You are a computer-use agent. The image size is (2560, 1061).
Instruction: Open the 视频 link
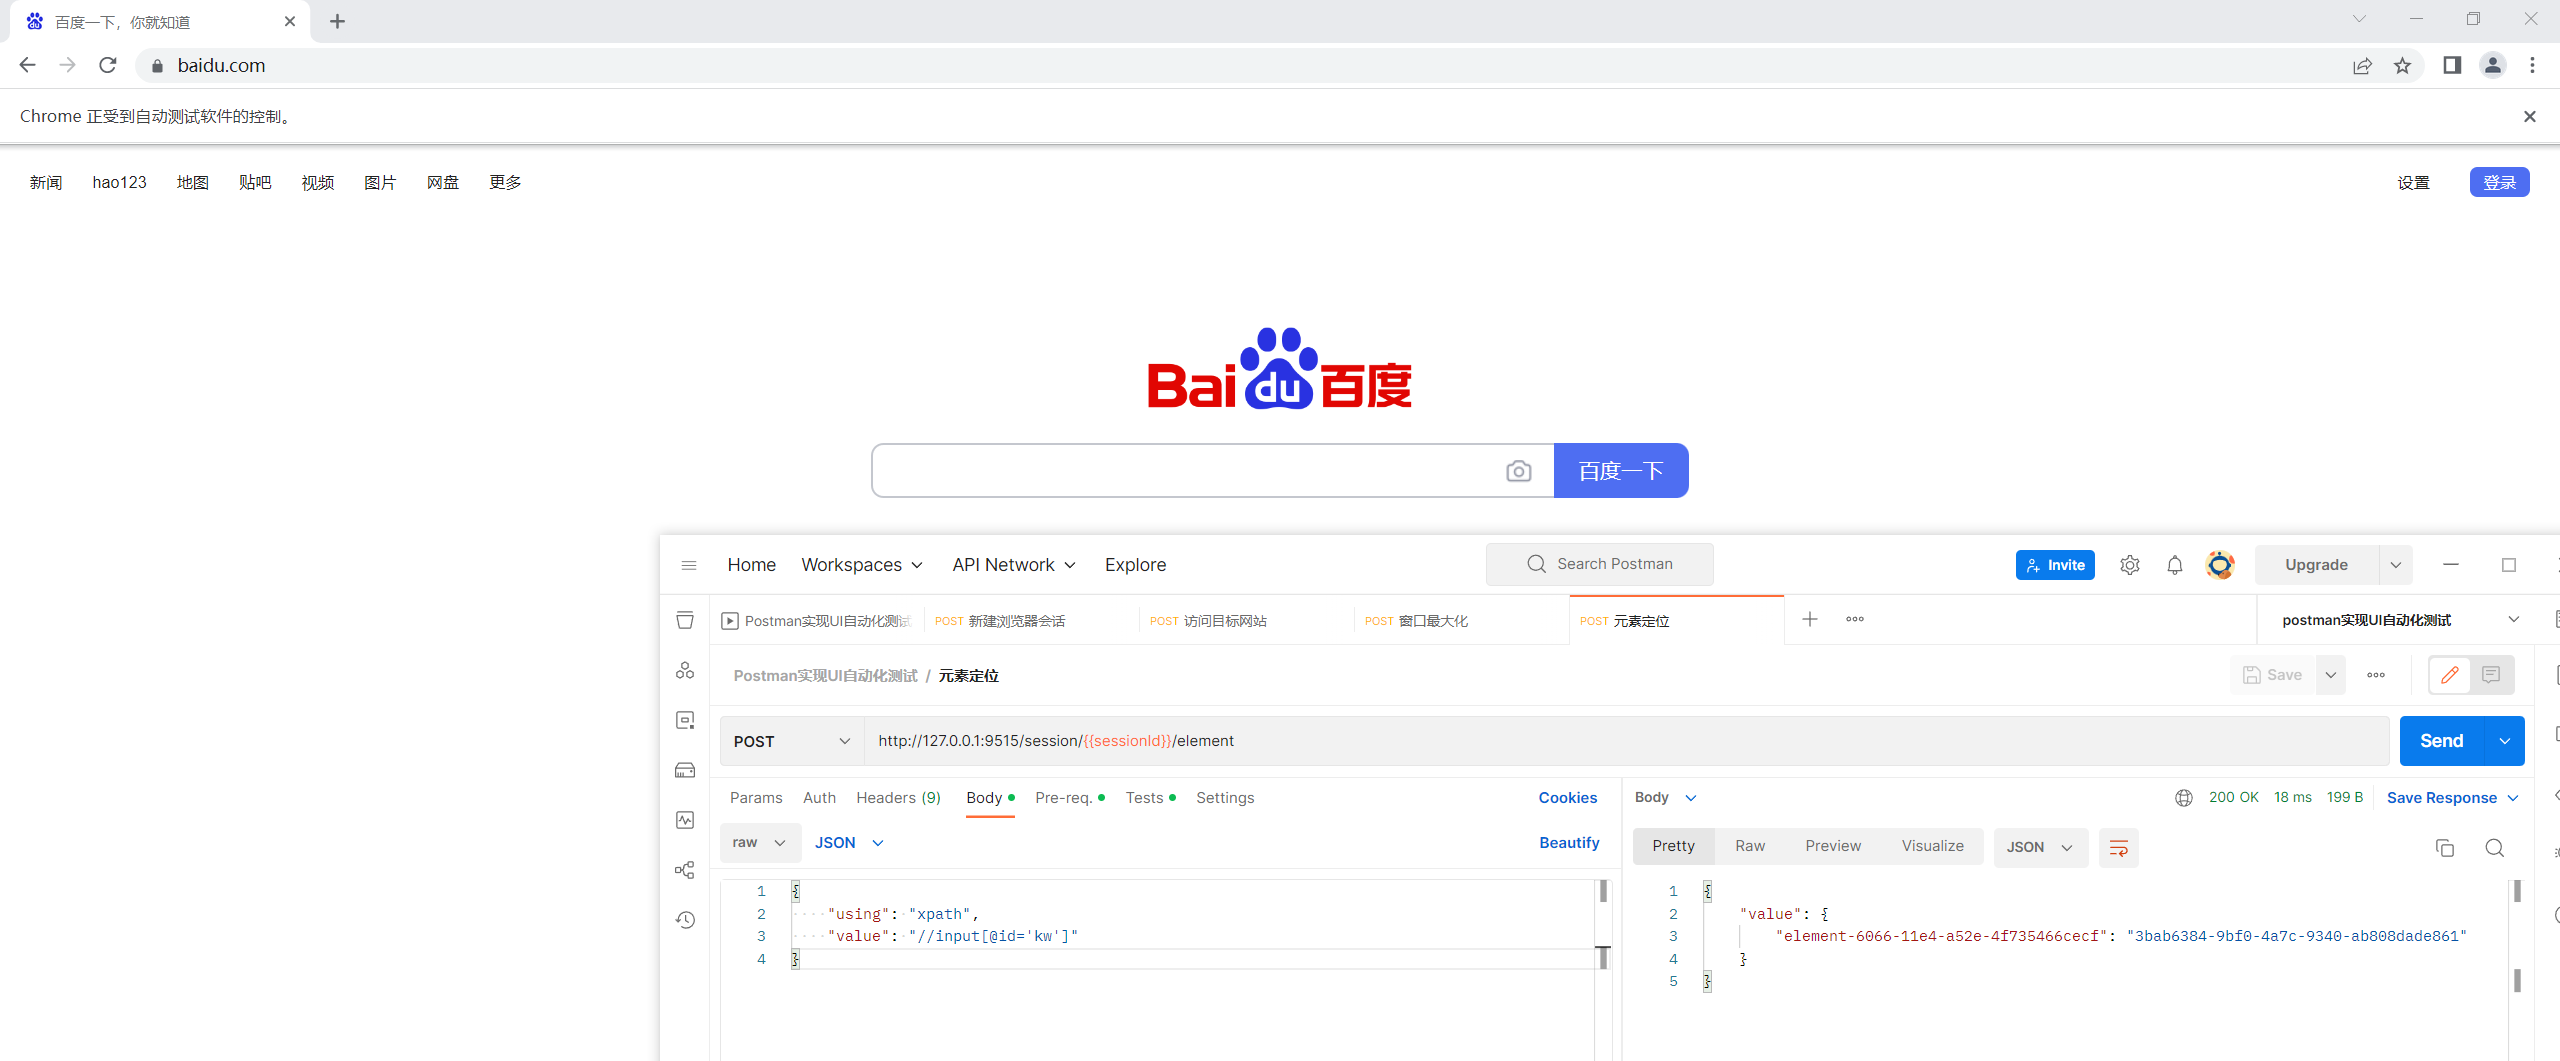318,182
